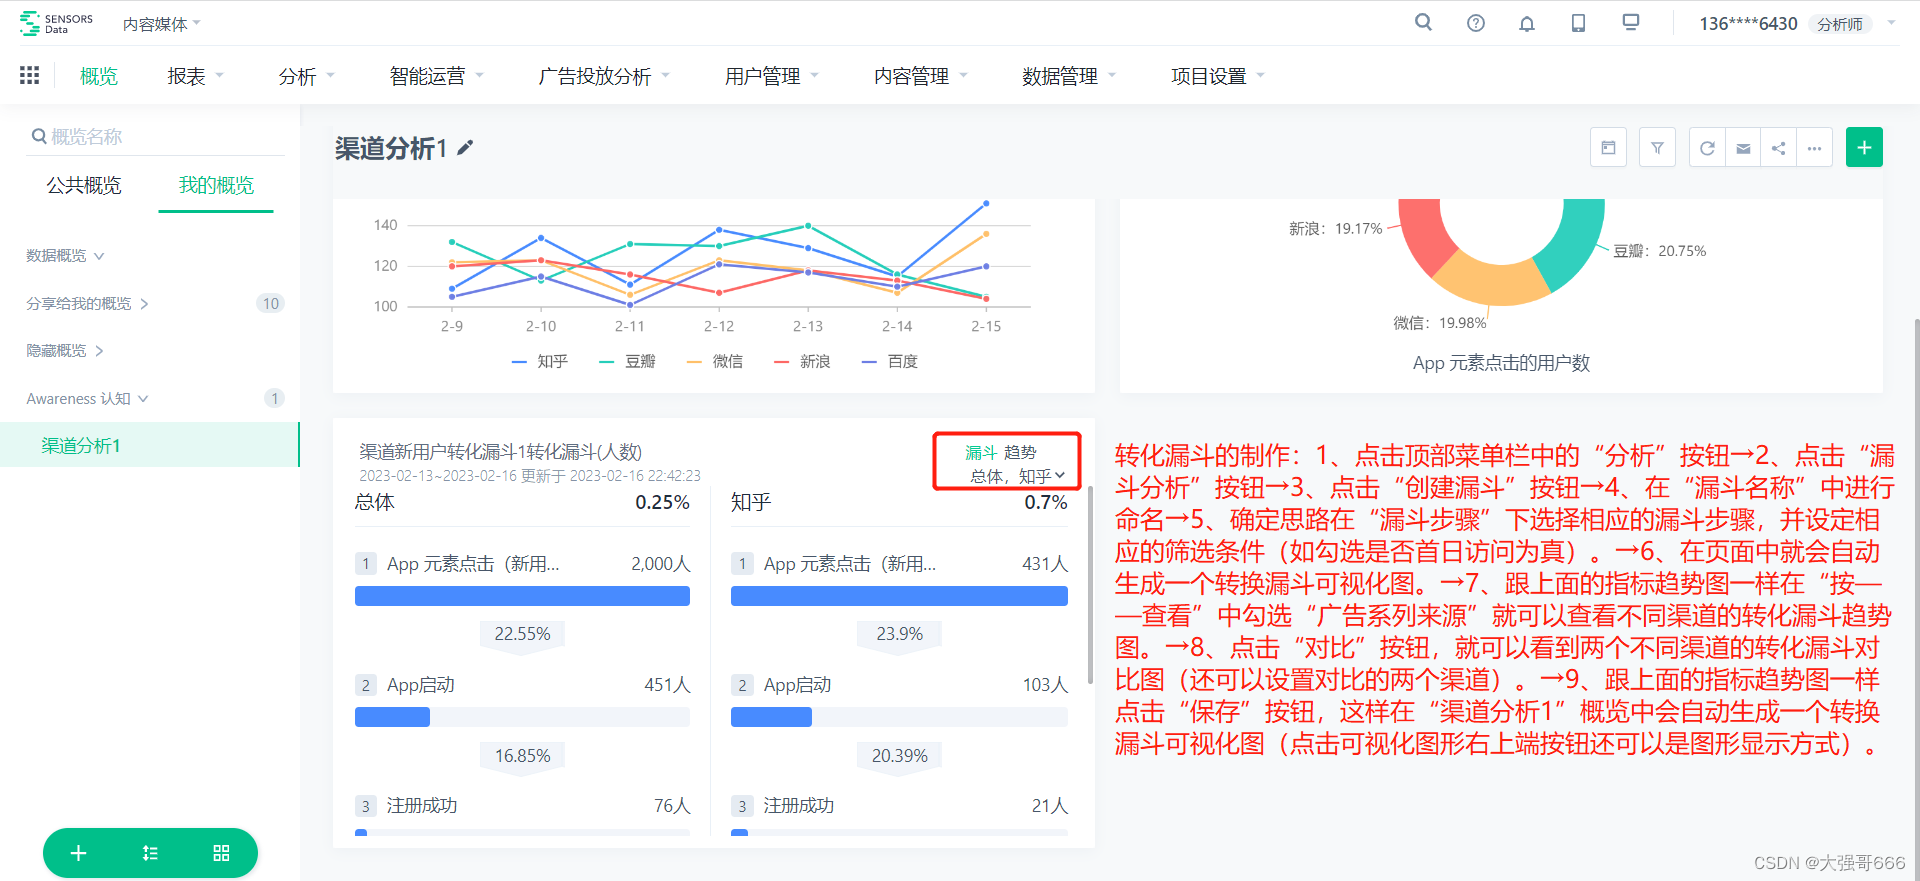1920x881 pixels.
Task: Click the dashboard time calendar icon
Action: coord(1608,148)
